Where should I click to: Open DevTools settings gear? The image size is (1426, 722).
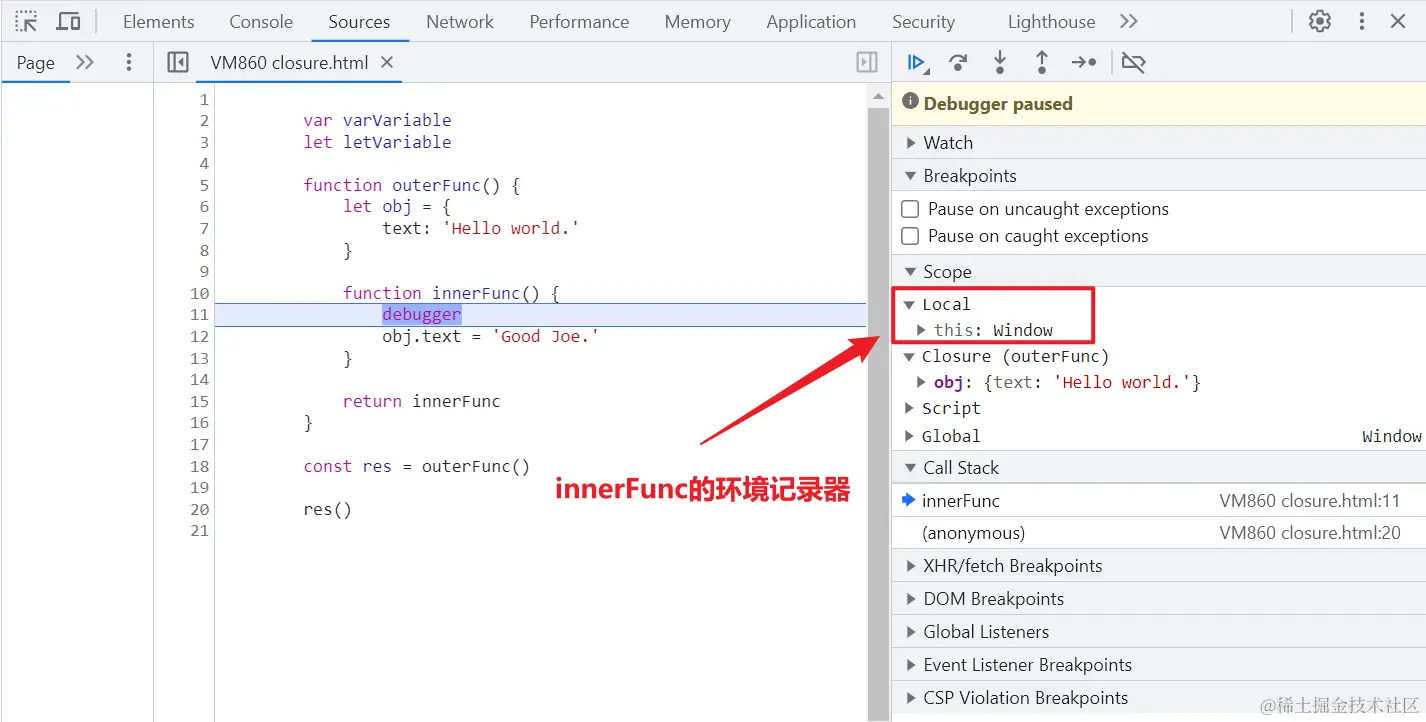click(1320, 21)
